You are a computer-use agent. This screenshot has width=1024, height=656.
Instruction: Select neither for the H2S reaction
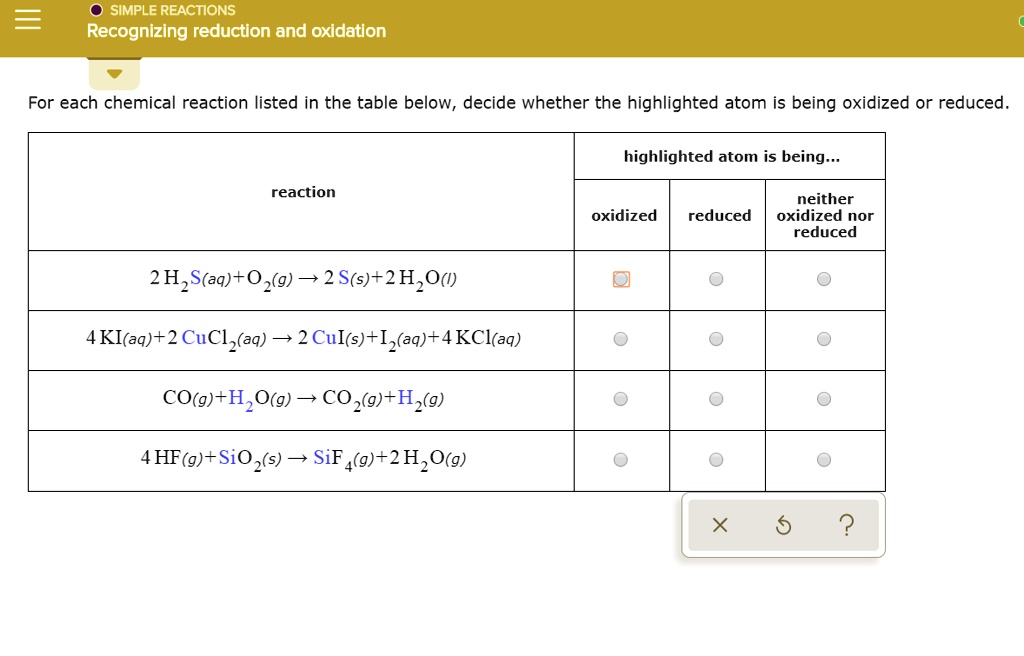pos(823,280)
